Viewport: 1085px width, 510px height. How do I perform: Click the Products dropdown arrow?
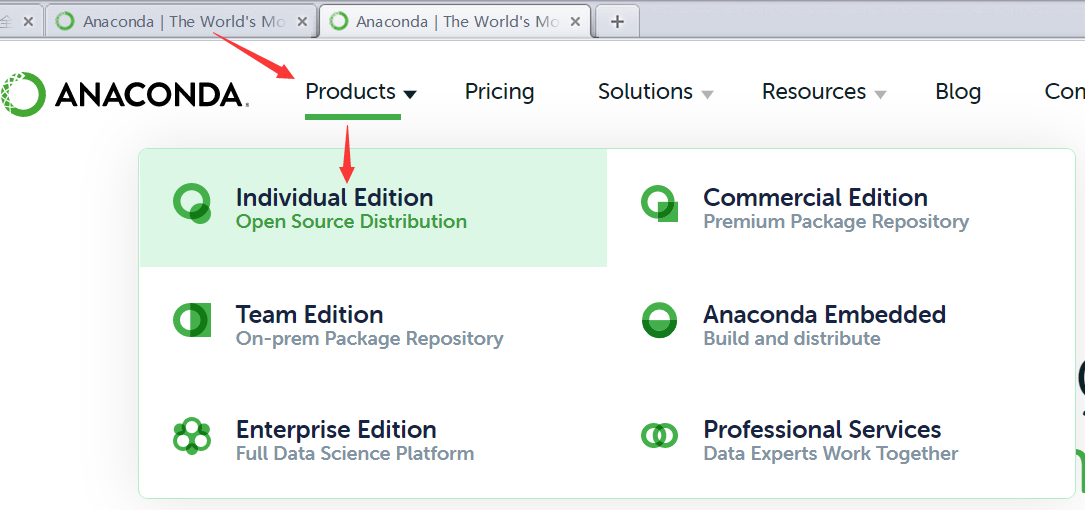(410, 94)
